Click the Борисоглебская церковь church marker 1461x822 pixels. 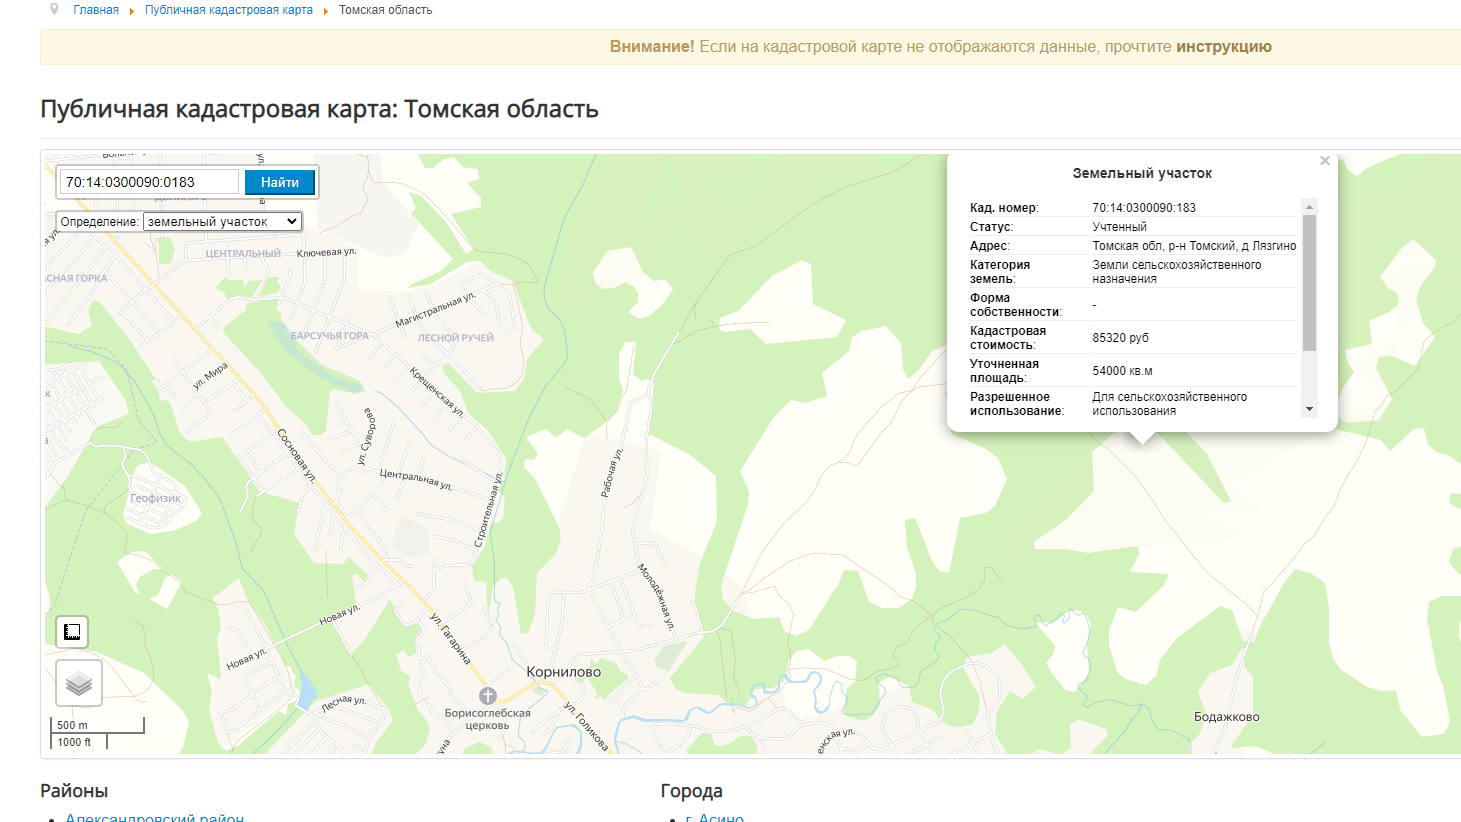[x=488, y=695]
